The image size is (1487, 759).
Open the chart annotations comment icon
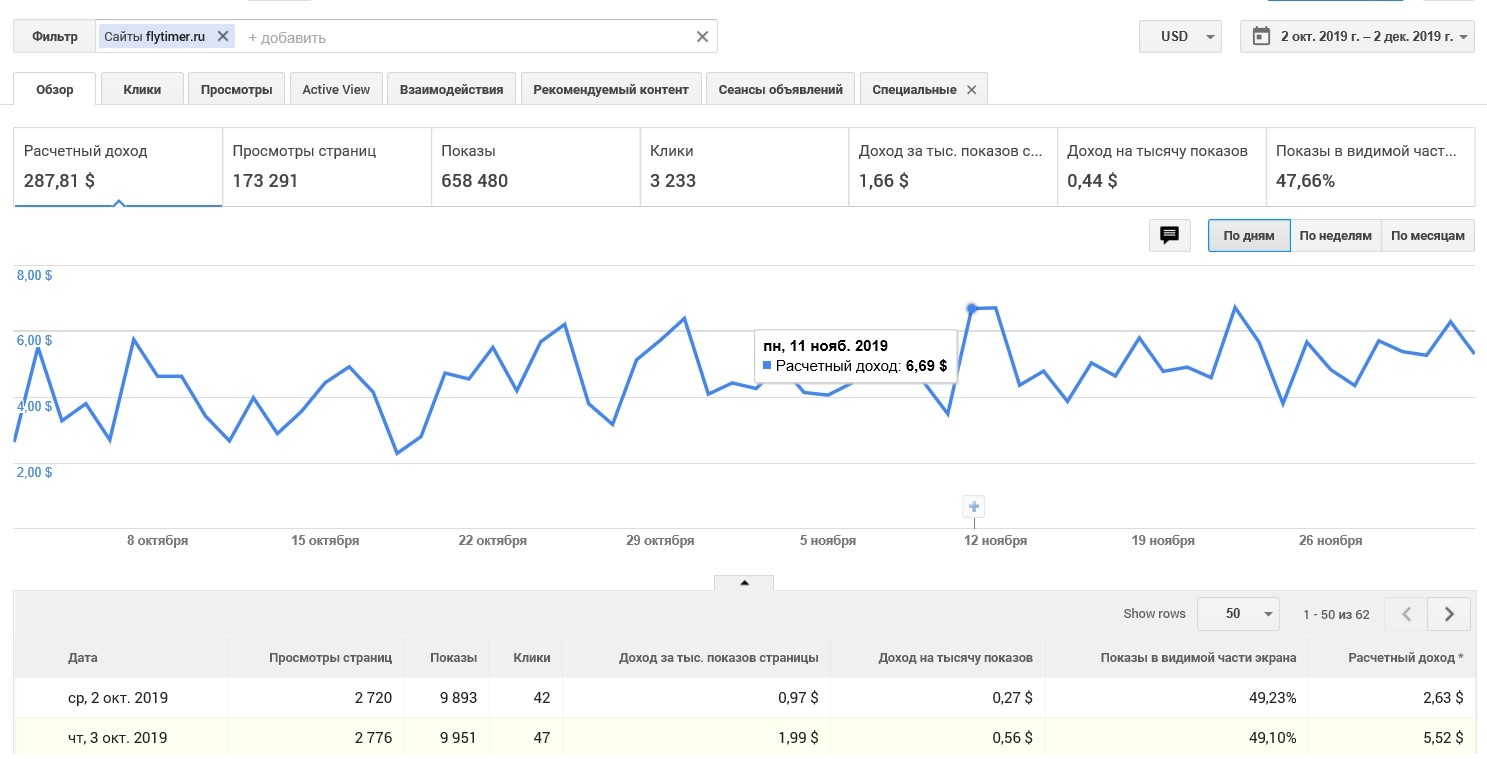1169,236
